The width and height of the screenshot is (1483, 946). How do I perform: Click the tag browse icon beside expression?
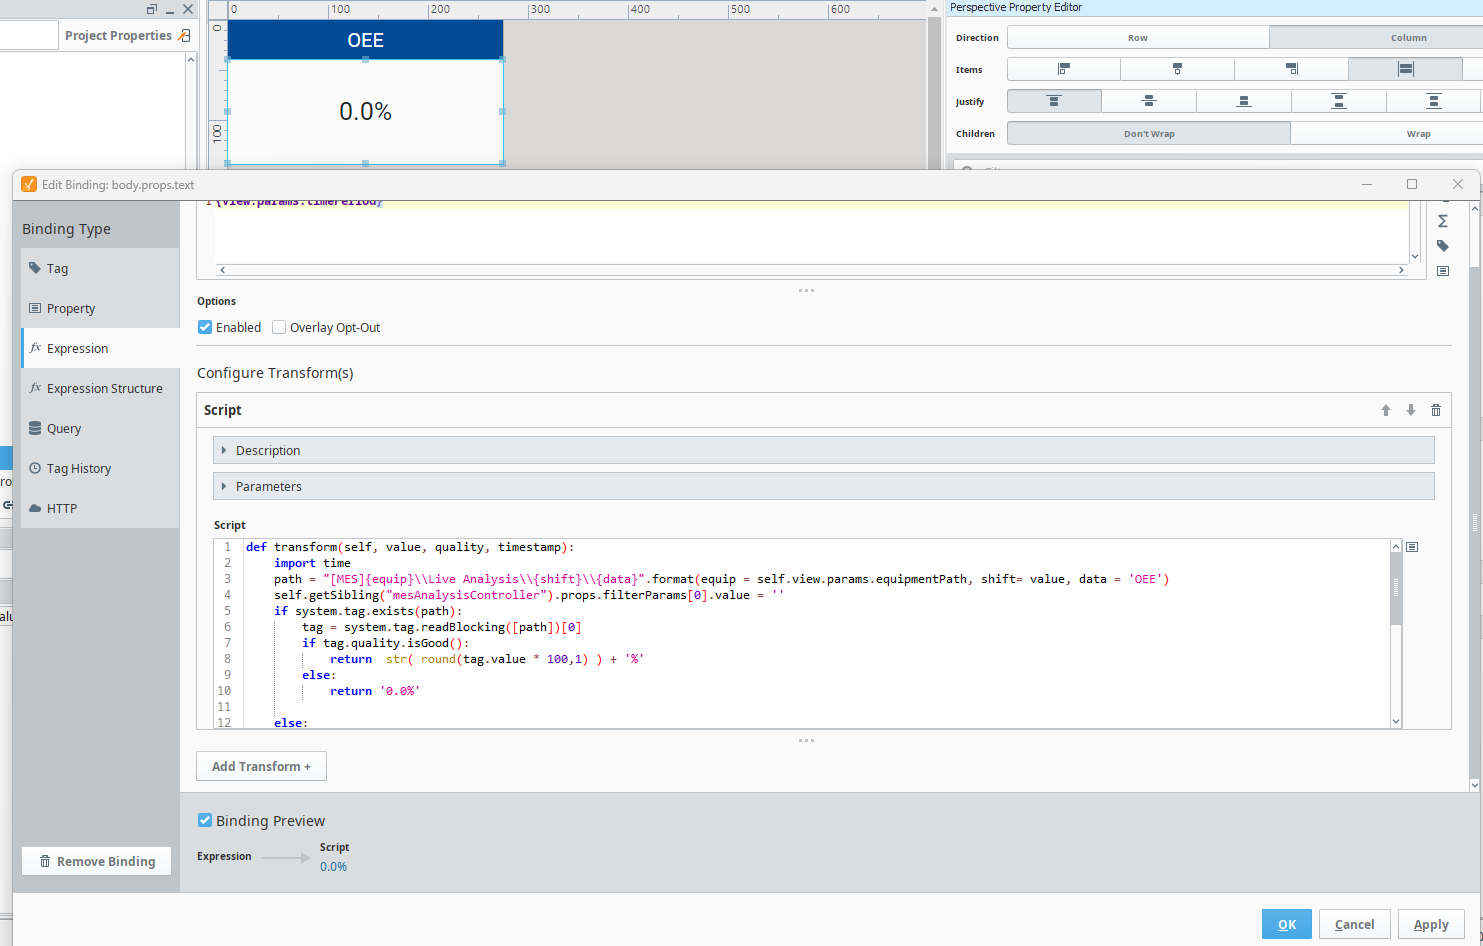click(x=1443, y=246)
